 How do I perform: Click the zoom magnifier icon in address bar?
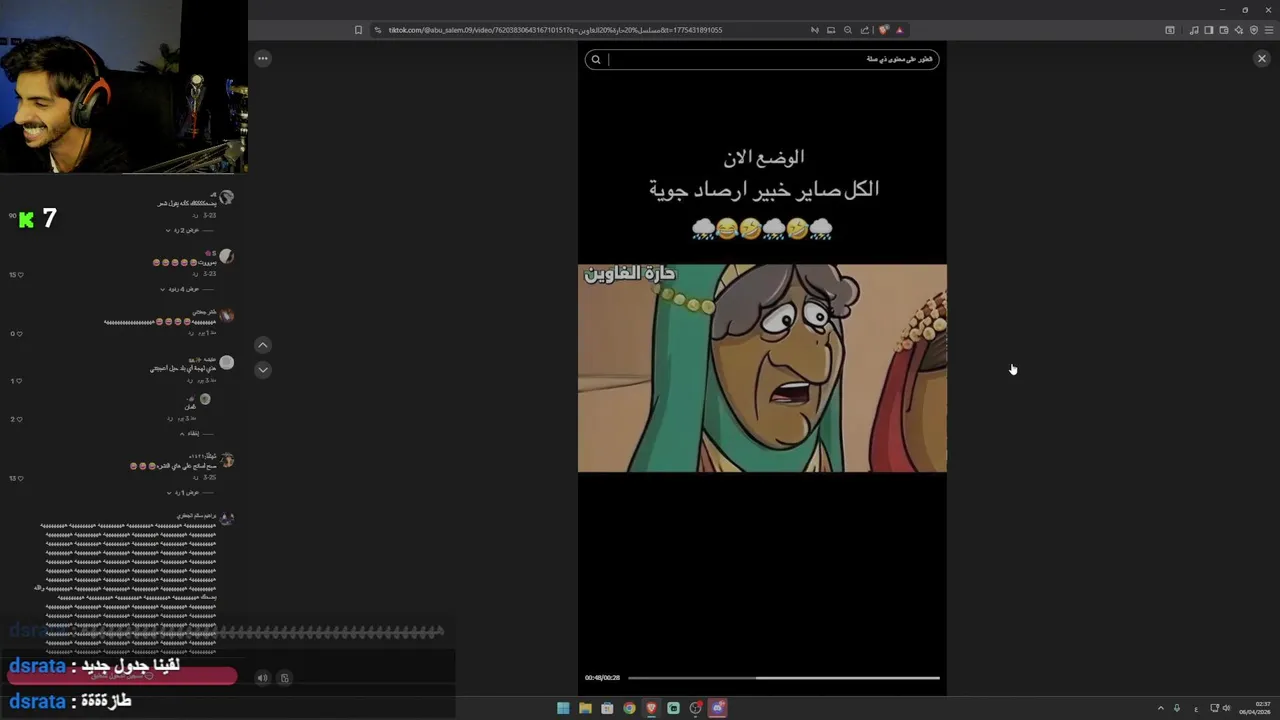coord(848,30)
